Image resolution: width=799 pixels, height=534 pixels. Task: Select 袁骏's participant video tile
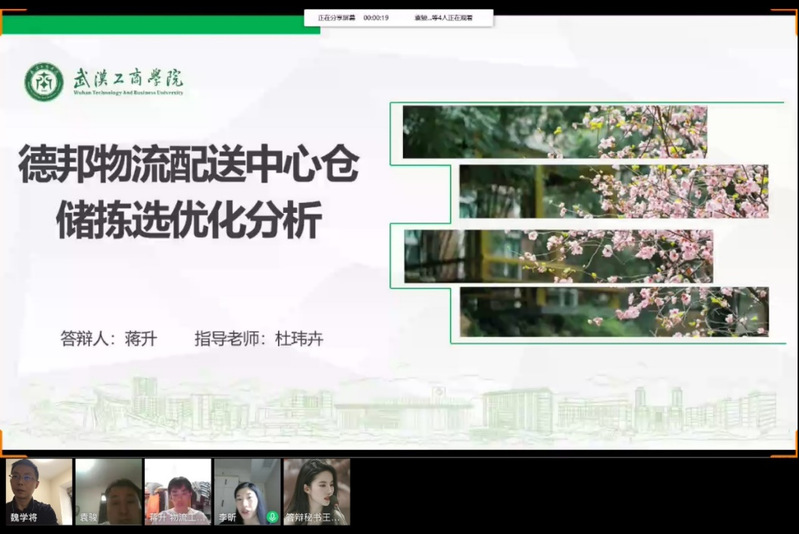108,491
